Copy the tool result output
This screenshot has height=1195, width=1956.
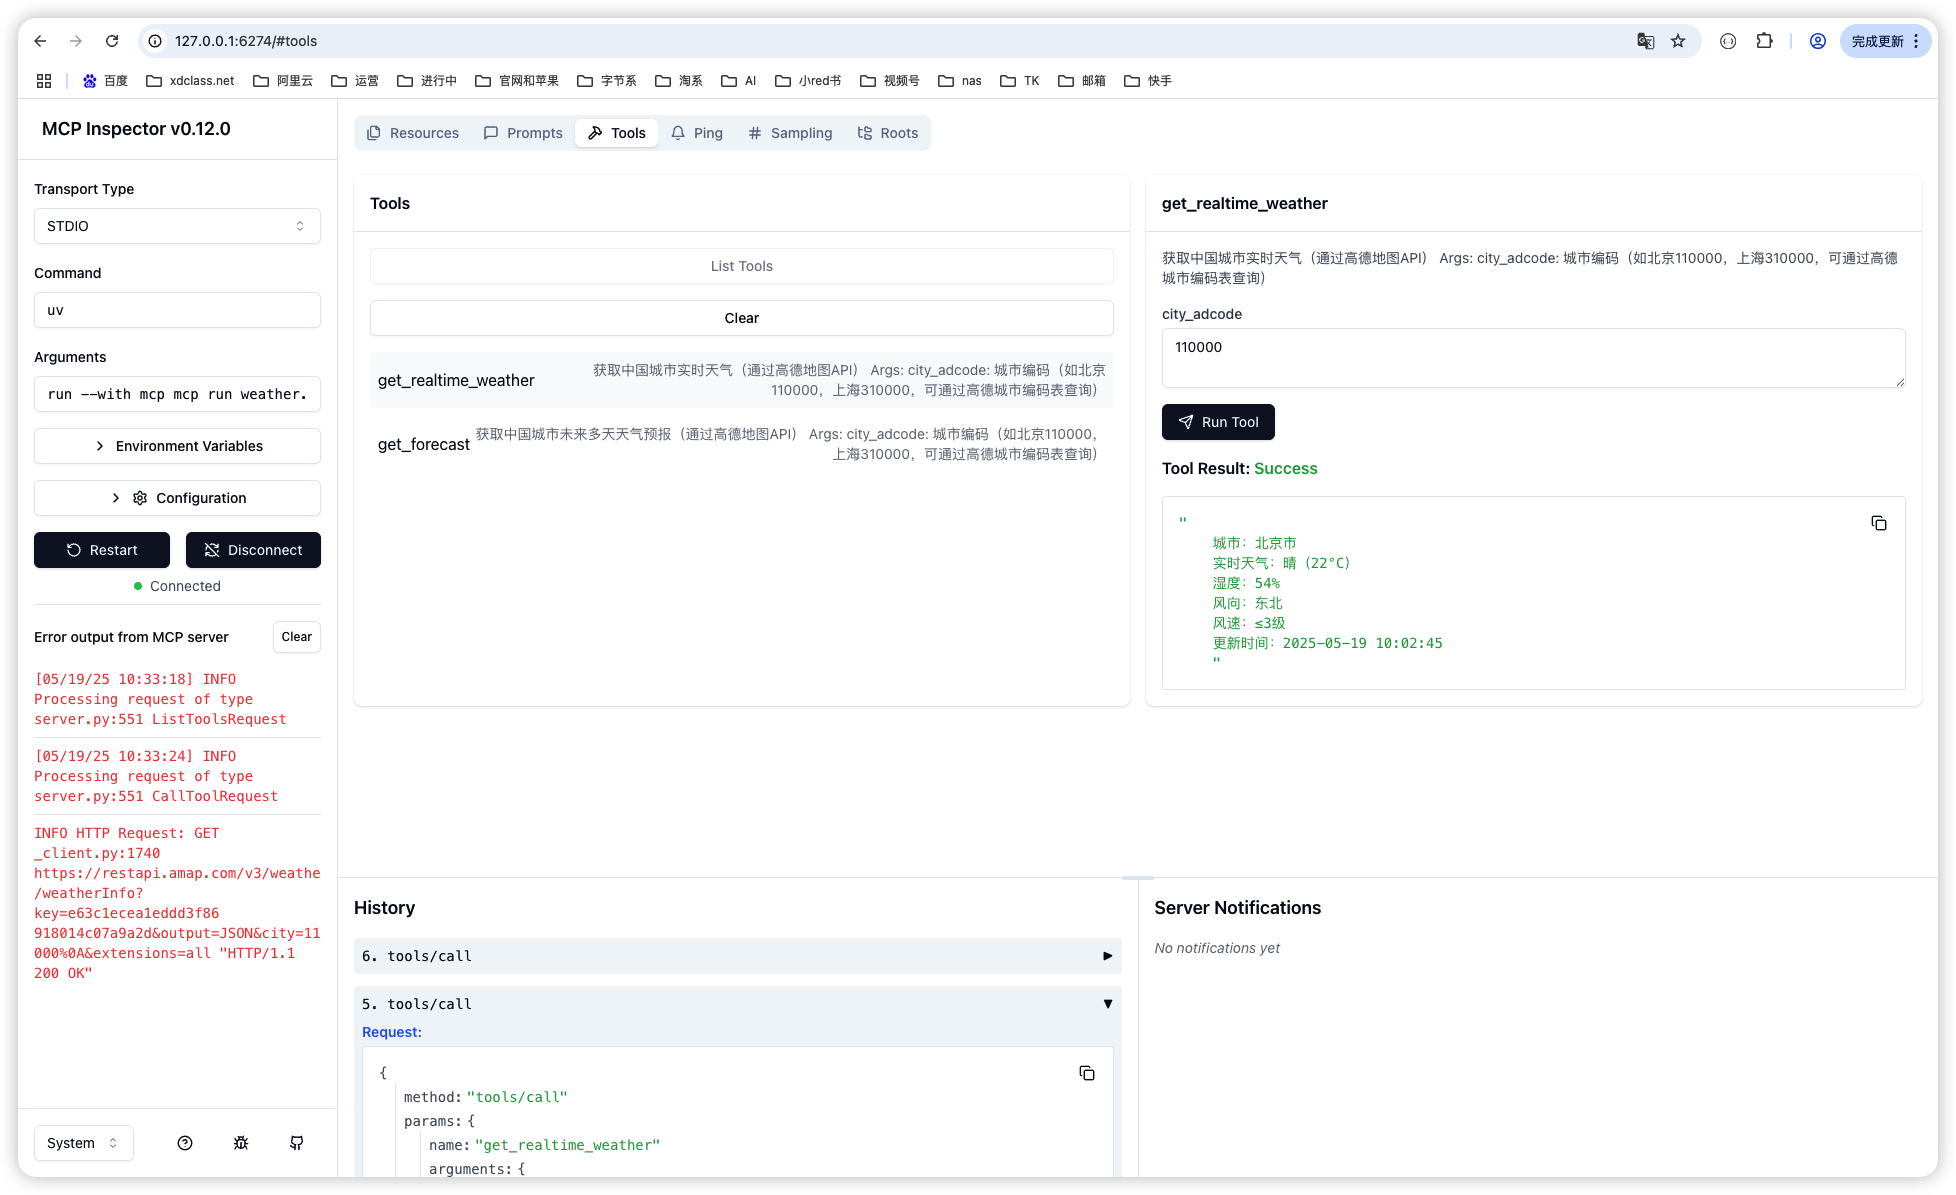pos(1879,524)
